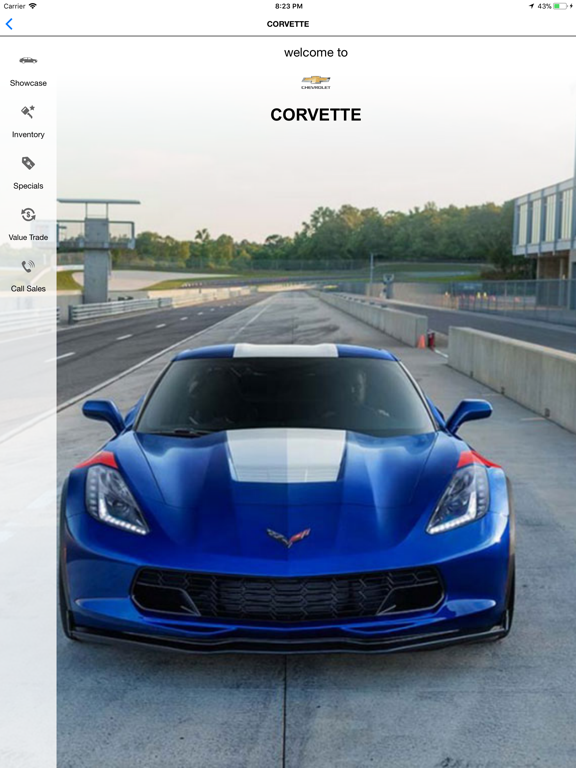Select the Showcase label

click(28, 83)
